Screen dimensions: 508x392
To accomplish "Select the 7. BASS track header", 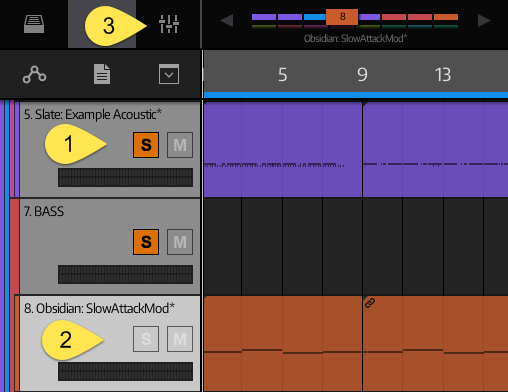I will [110, 246].
